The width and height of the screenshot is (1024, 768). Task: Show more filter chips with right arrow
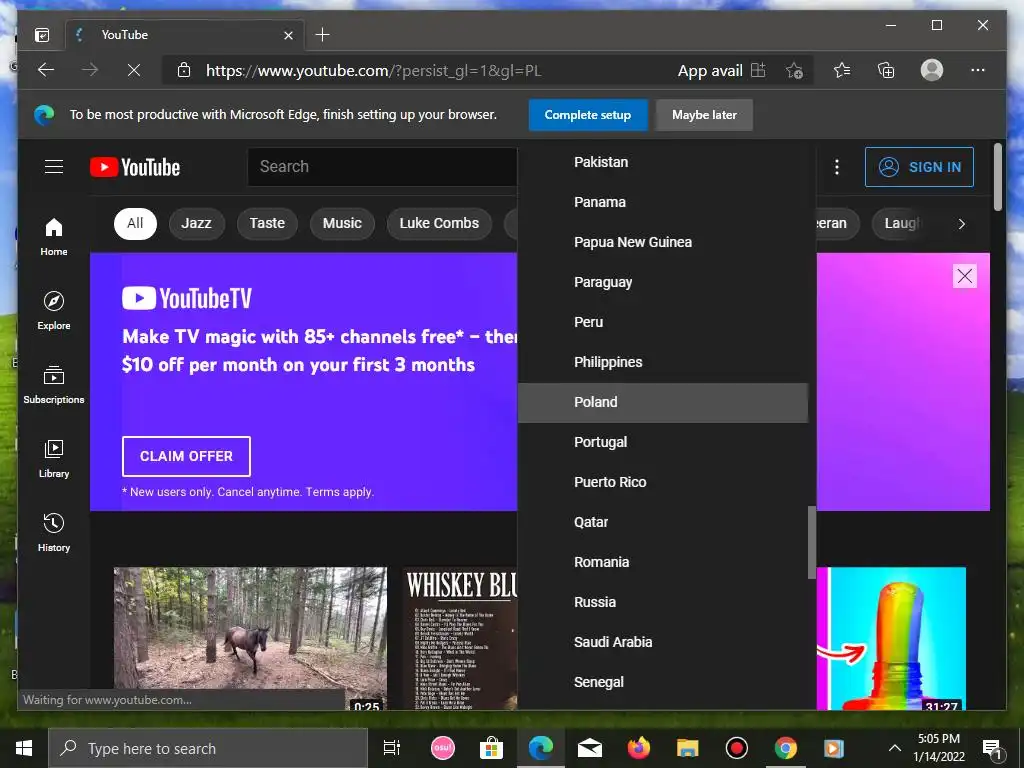(961, 224)
